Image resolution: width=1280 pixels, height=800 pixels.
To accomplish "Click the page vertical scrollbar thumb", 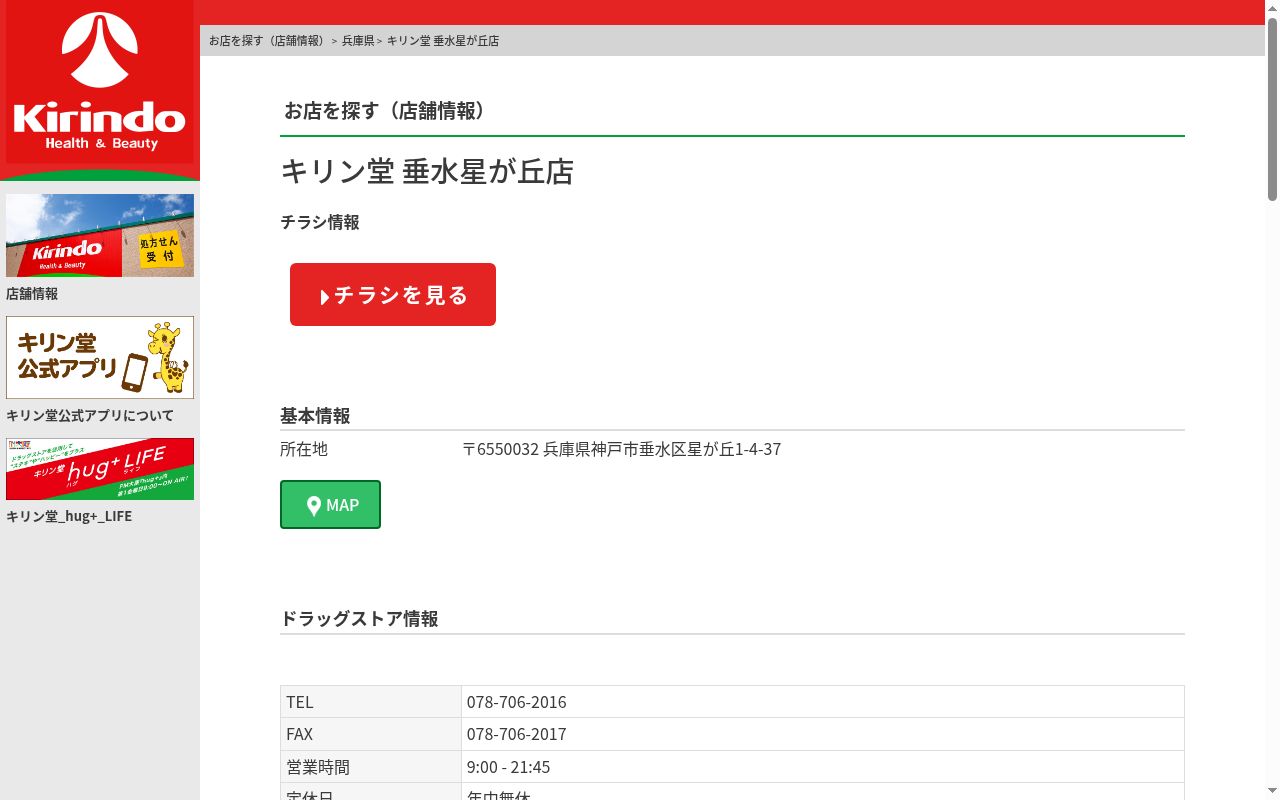I will click(1272, 108).
